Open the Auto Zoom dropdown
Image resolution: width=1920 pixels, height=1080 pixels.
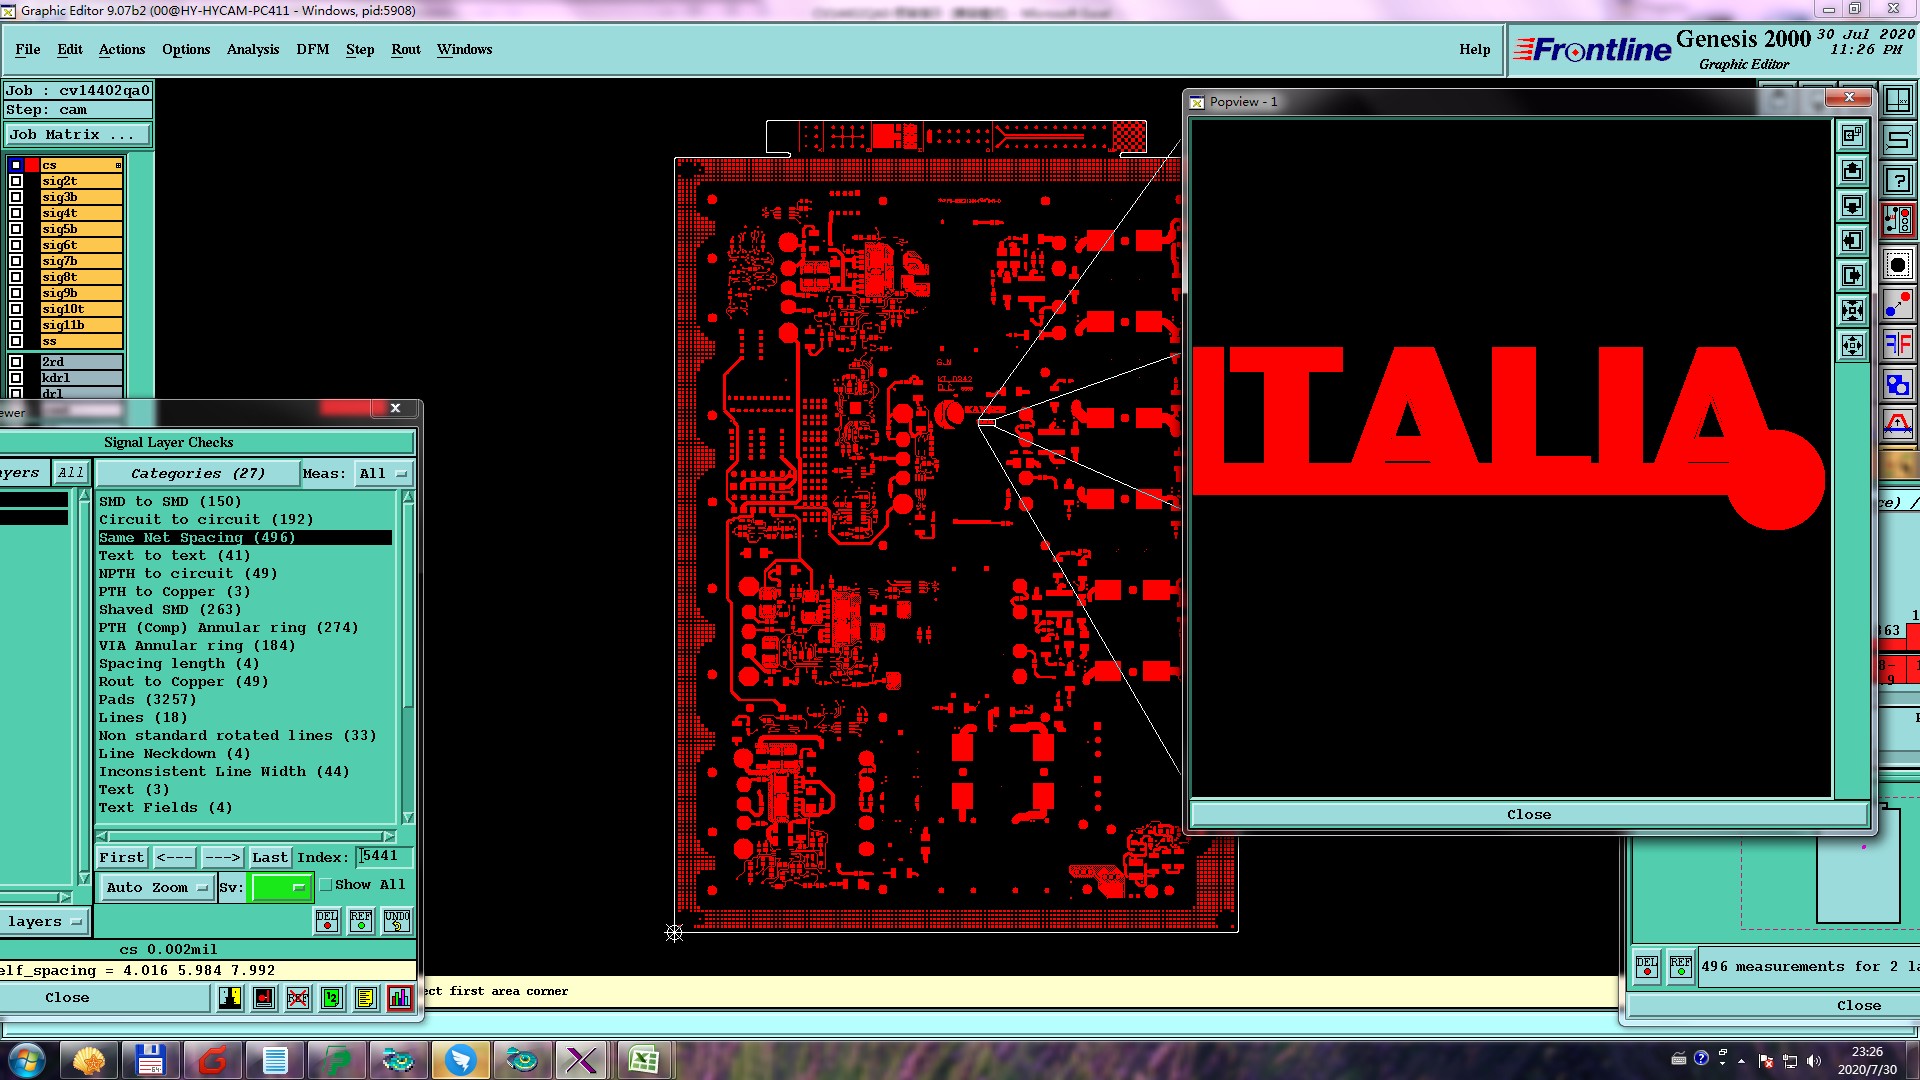tap(158, 888)
